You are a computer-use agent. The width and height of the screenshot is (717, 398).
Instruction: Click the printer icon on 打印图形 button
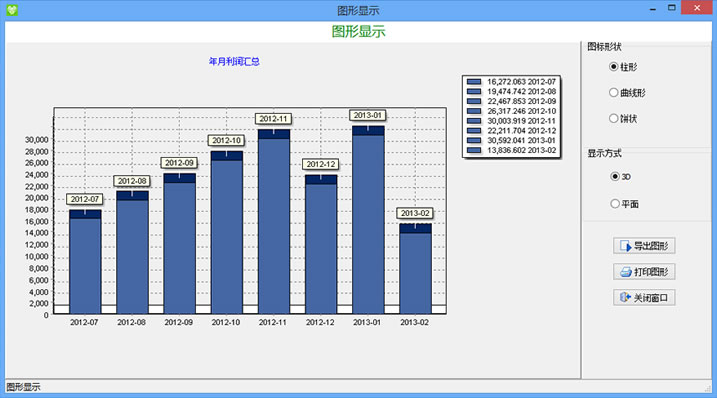626,272
